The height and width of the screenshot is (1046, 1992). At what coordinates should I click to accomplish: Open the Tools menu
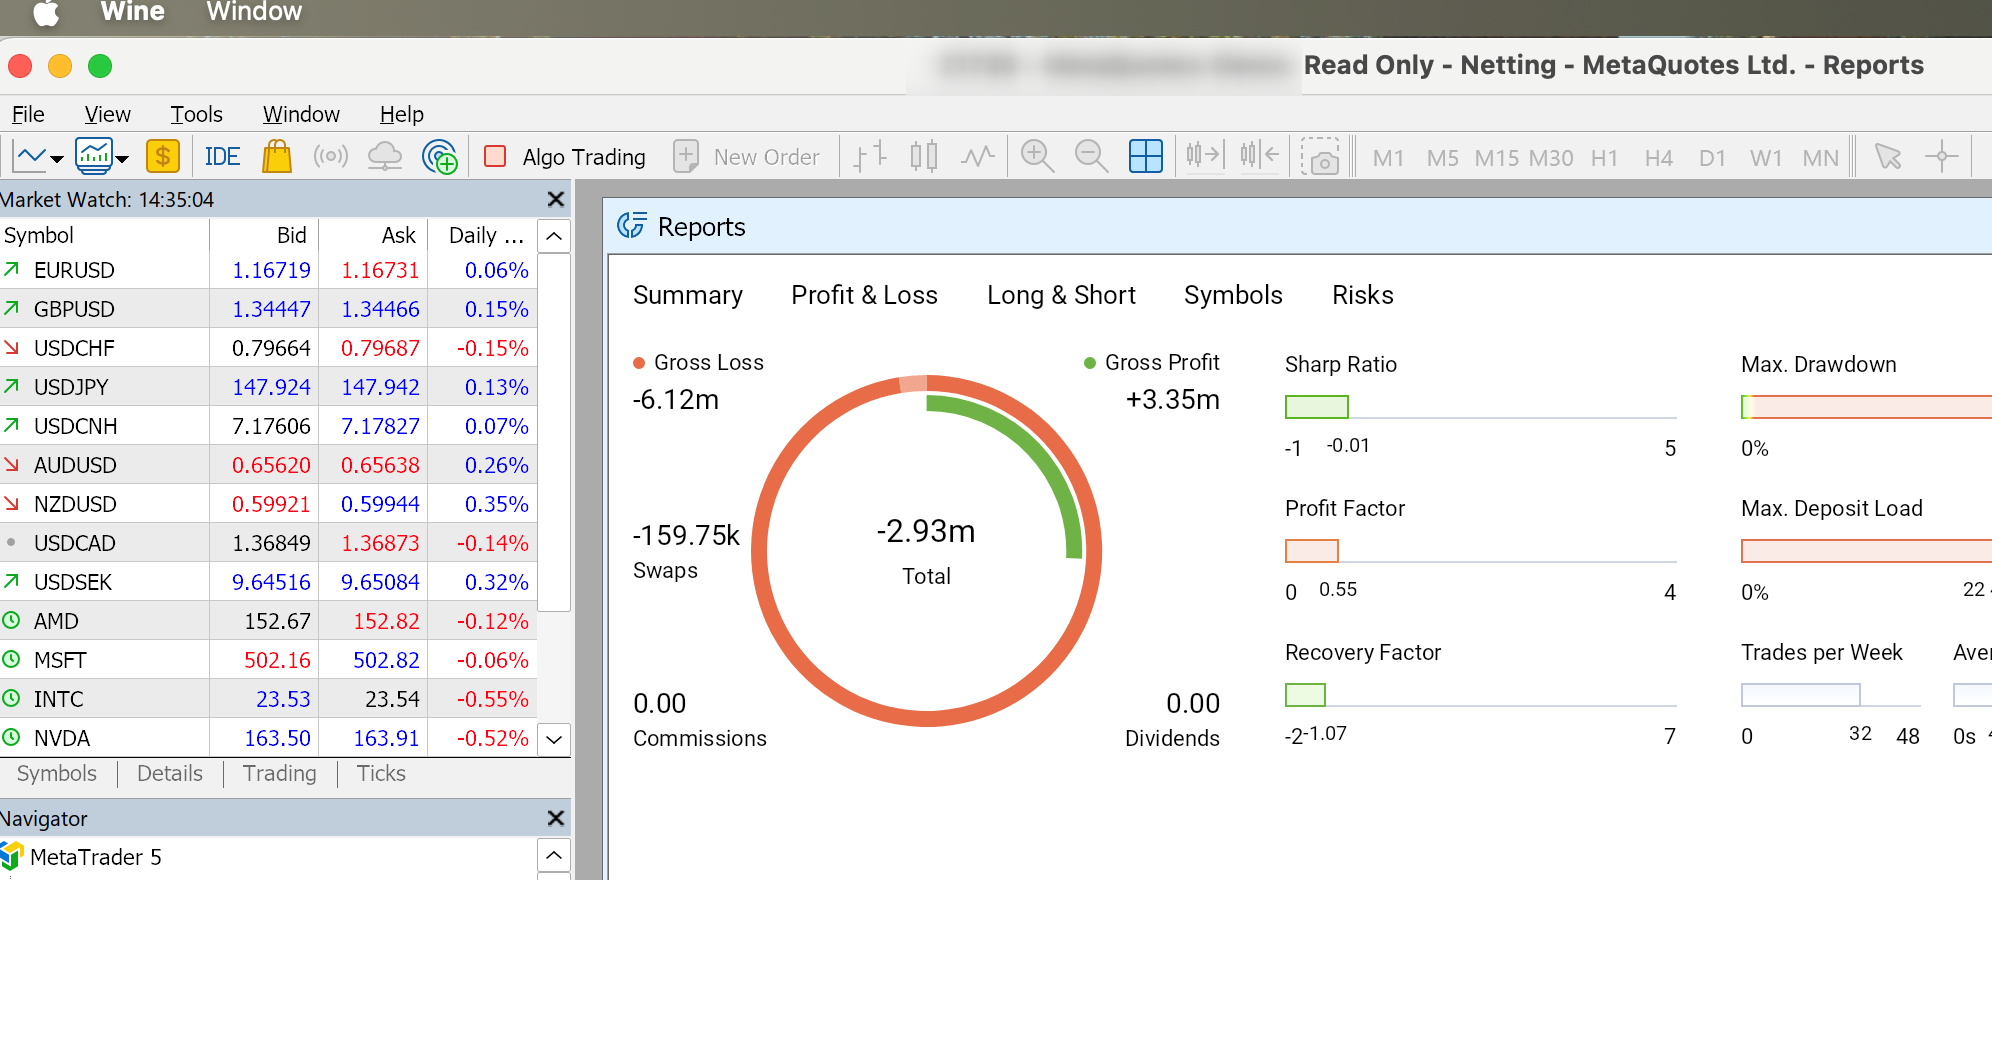(196, 114)
